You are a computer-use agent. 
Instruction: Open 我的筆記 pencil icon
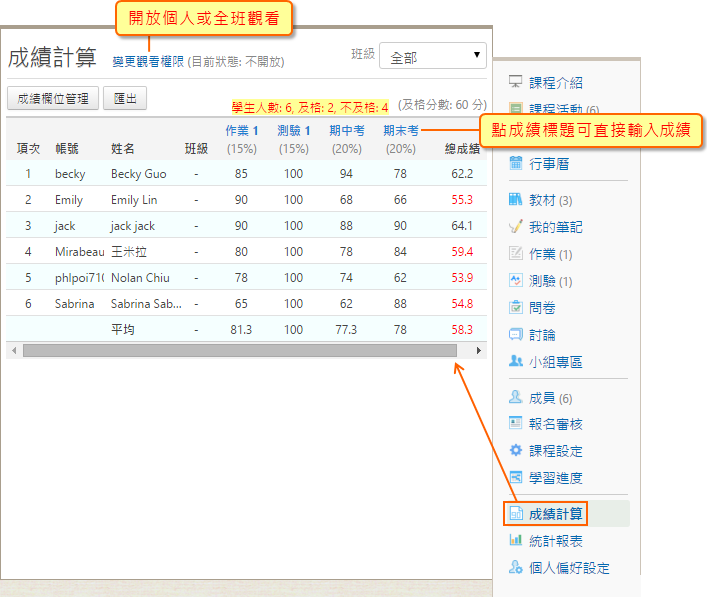pos(516,227)
